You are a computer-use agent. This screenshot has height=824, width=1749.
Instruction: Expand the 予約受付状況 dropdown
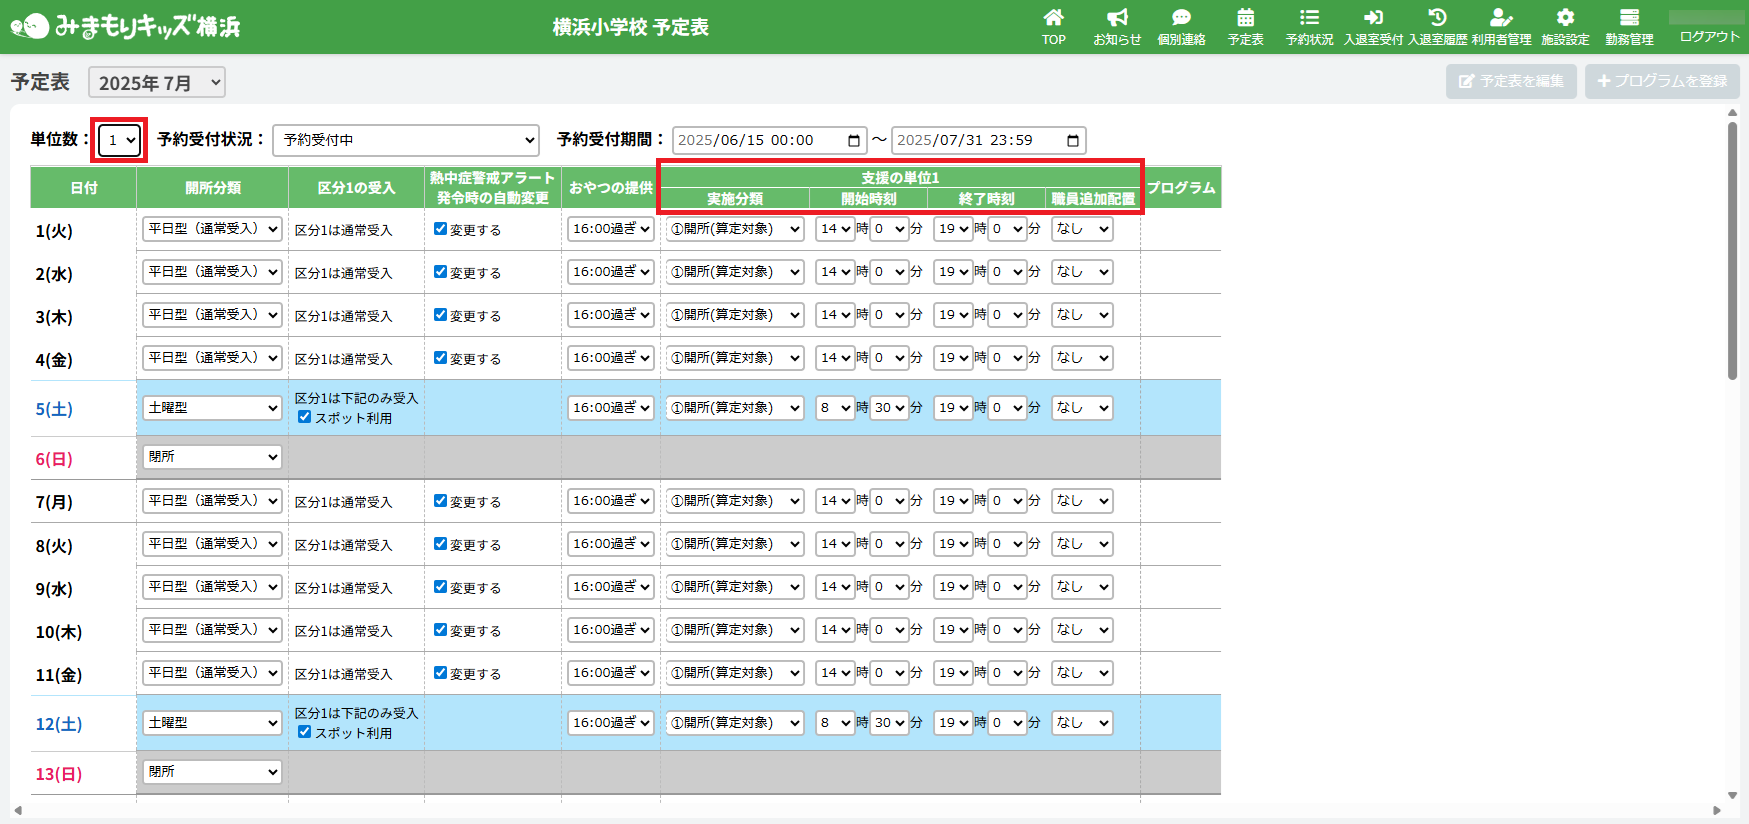[406, 140]
